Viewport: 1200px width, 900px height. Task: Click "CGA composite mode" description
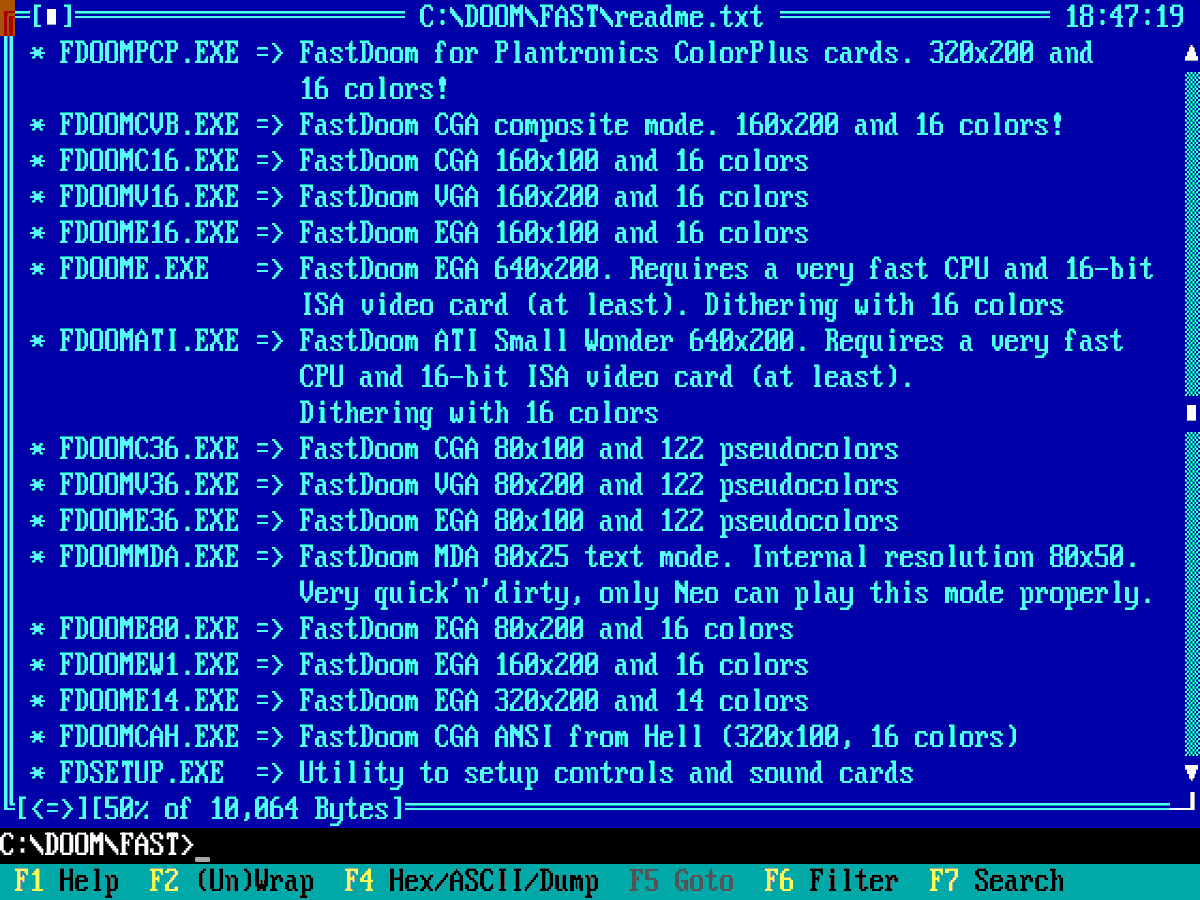[x=577, y=124]
